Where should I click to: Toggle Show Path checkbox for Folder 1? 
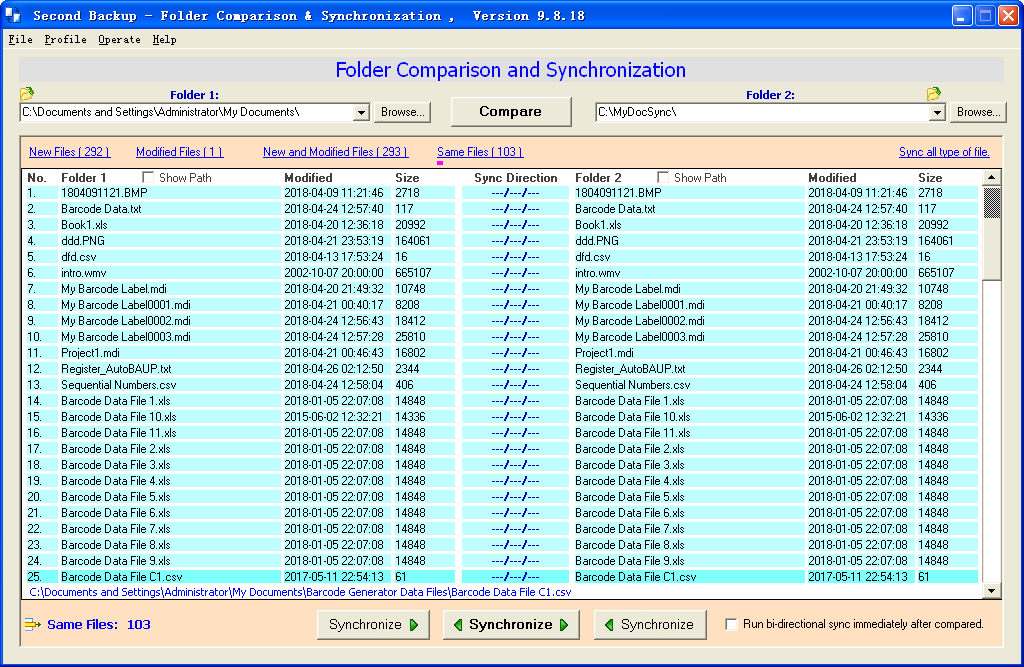148,178
